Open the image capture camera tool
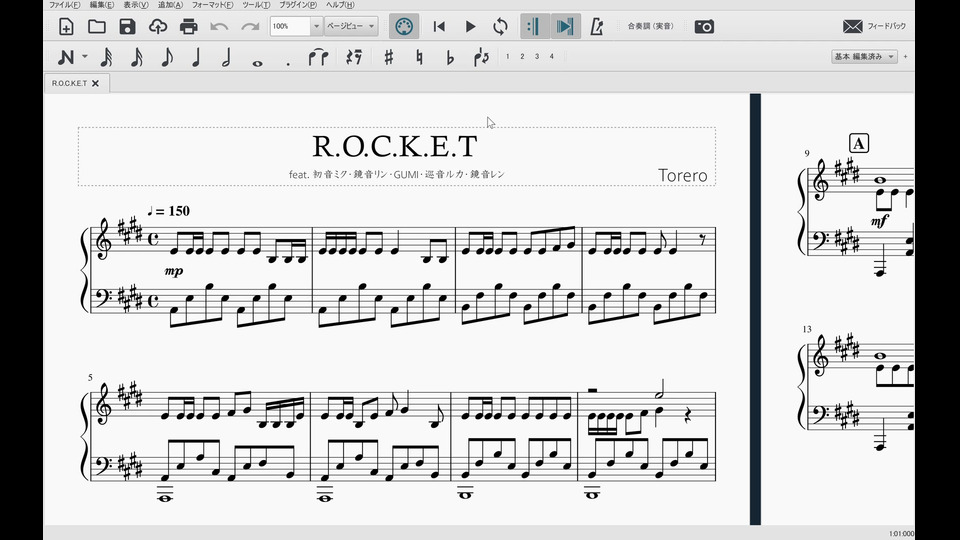The height and width of the screenshot is (540, 960). [704, 26]
